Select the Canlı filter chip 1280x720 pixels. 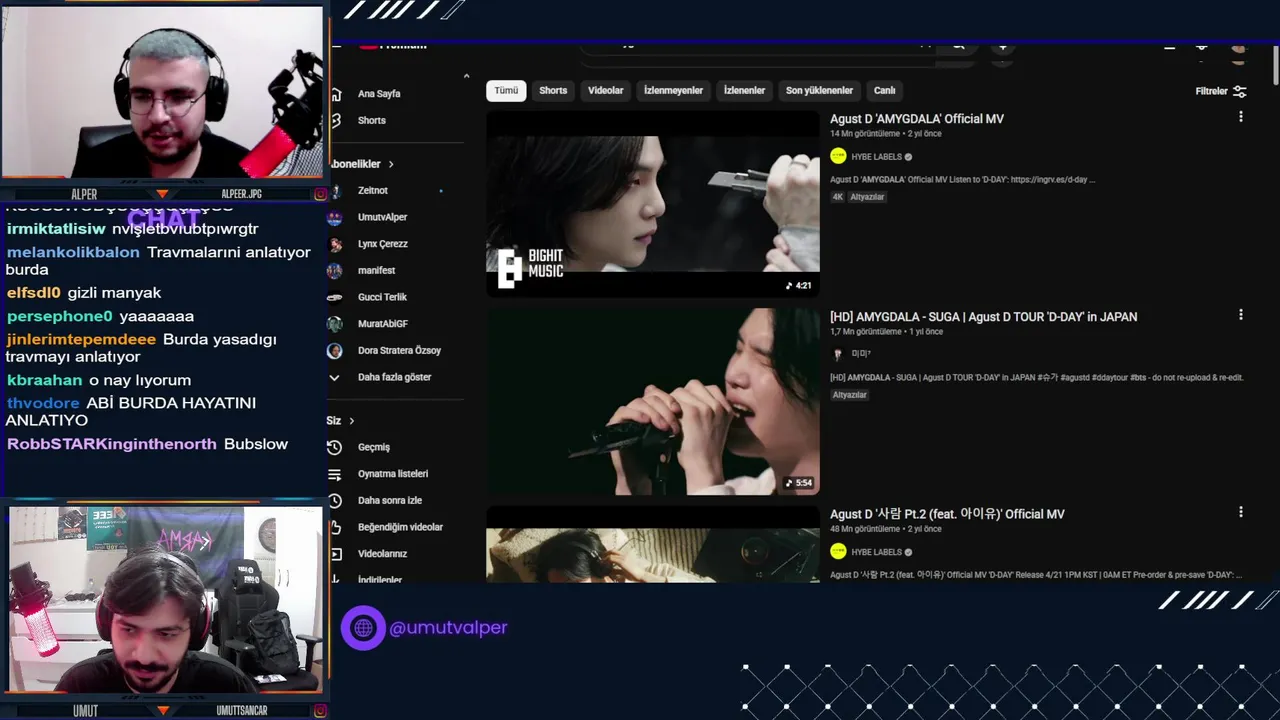pyautogui.click(x=885, y=90)
